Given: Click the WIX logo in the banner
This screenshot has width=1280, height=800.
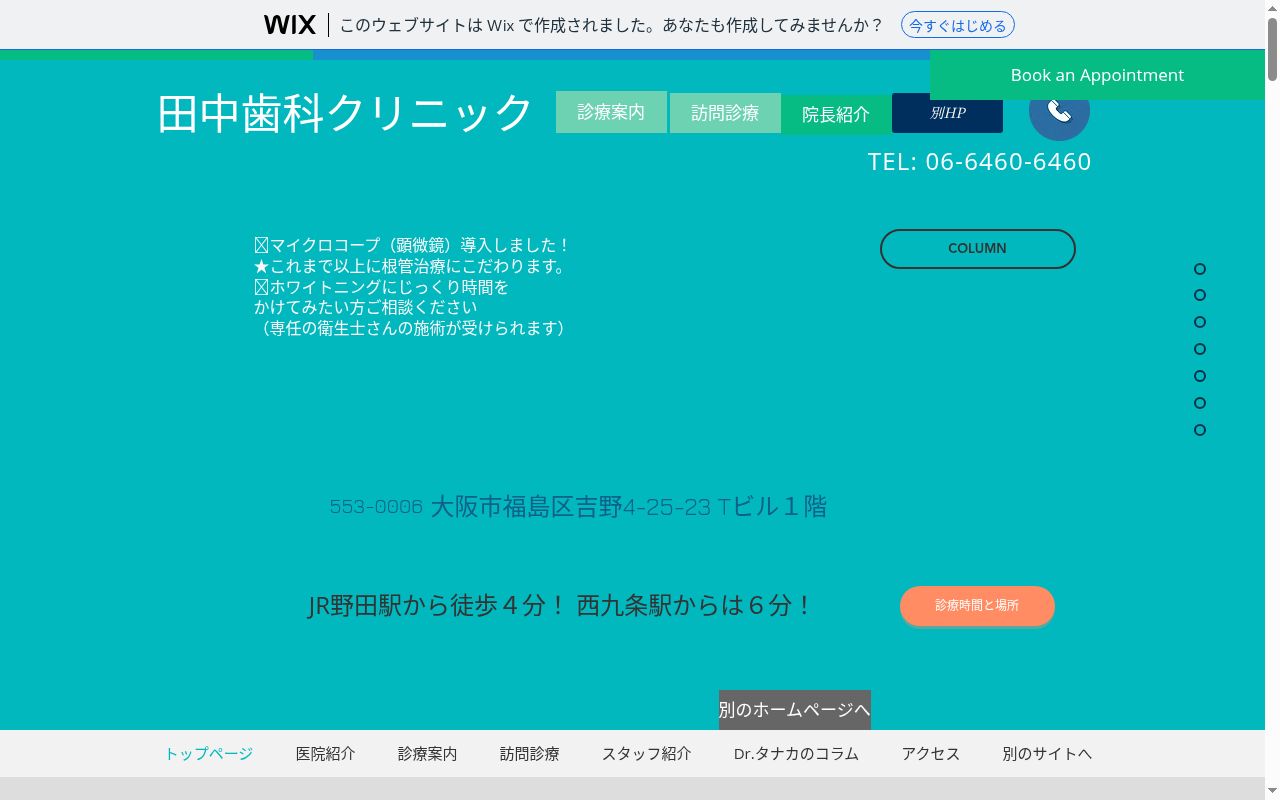Looking at the screenshot, I should 290,25.
